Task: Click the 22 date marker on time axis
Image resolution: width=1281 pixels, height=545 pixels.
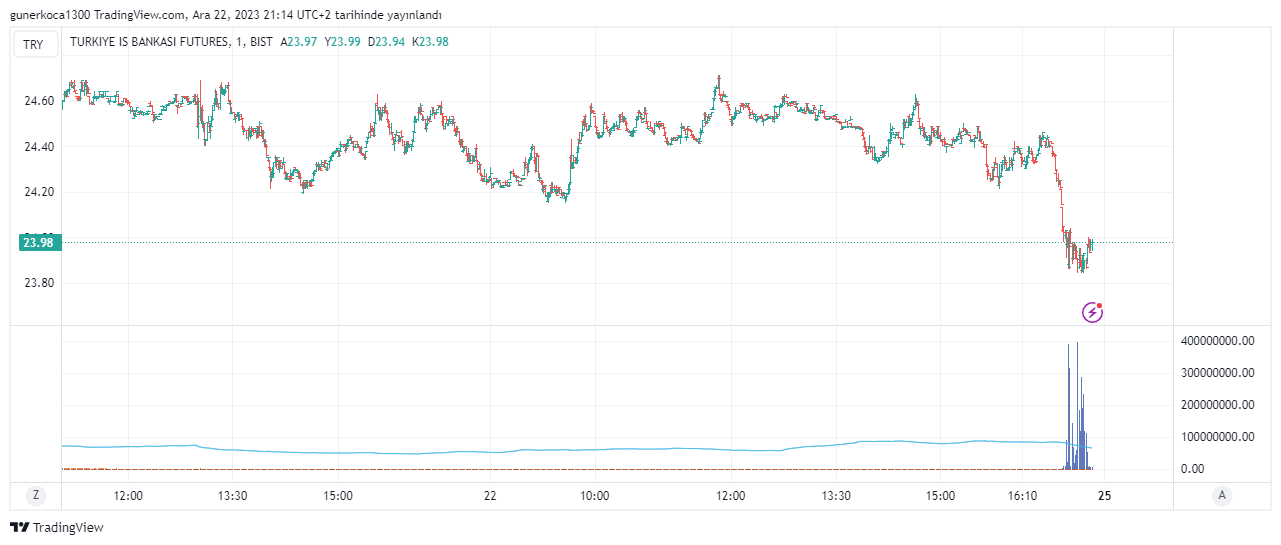Action: 490,495
